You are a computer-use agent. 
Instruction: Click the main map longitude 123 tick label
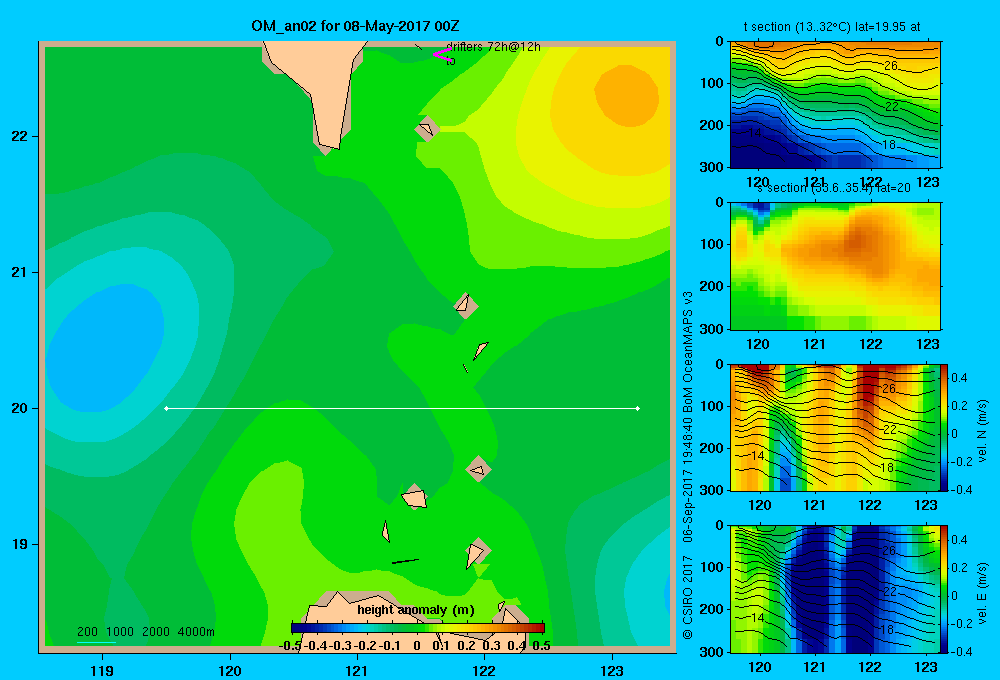pos(612,670)
